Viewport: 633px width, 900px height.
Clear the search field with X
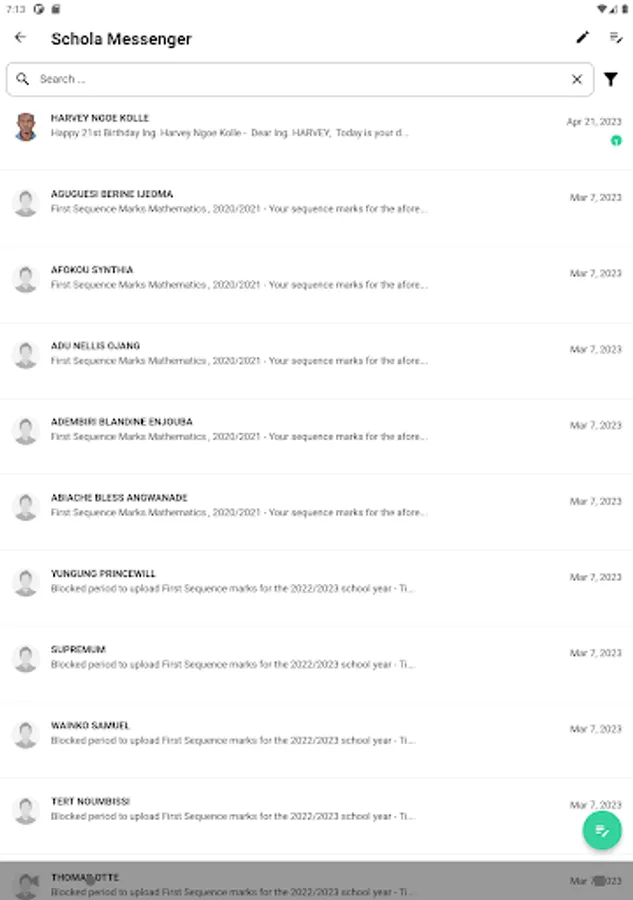point(577,79)
